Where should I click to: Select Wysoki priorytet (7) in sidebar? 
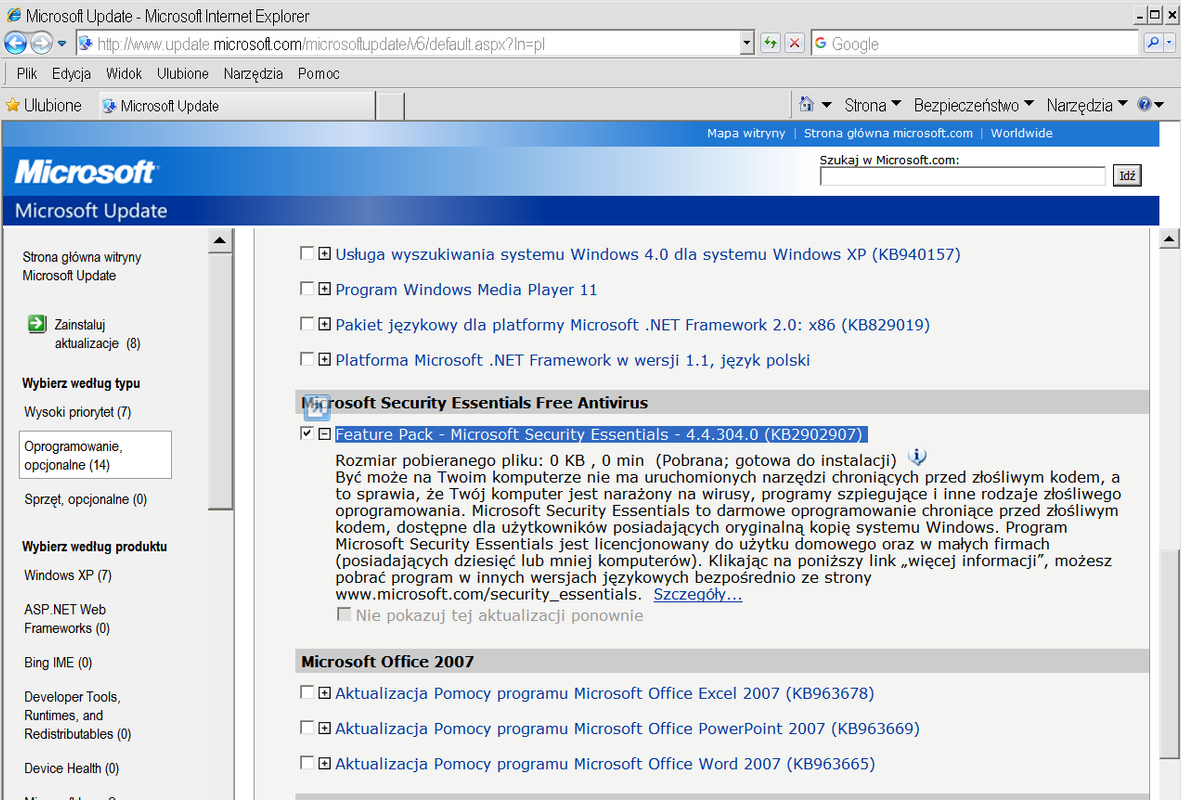78,412
